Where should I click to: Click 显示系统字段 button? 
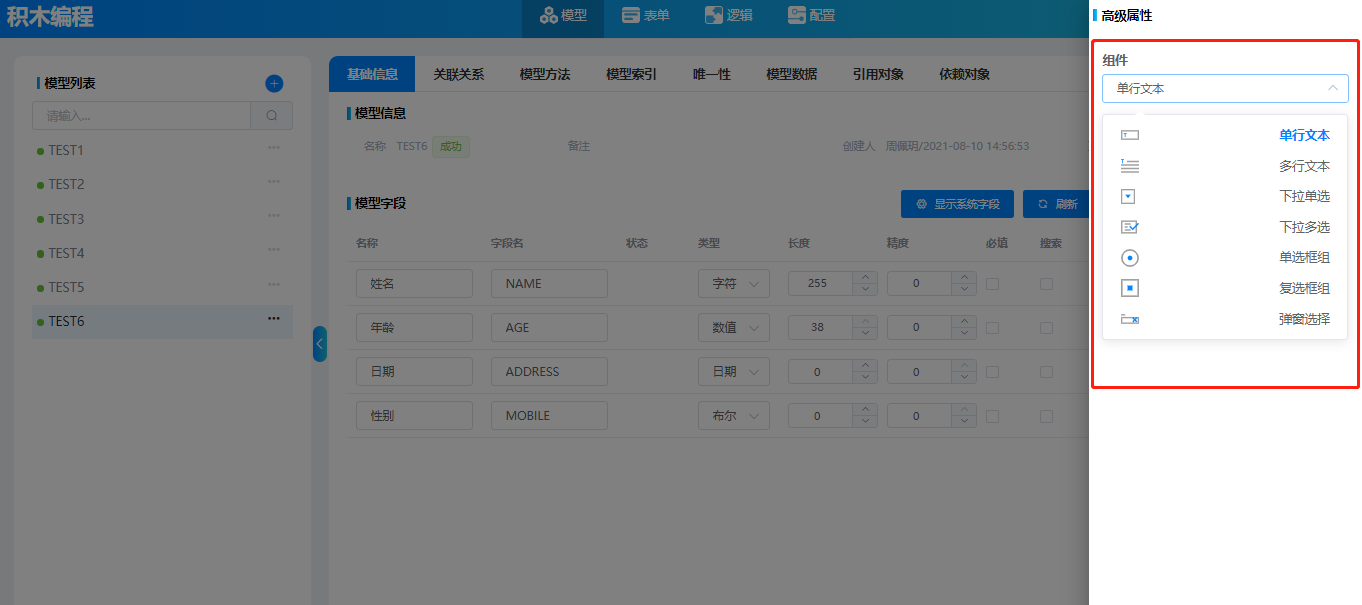[x=957, y=204]
